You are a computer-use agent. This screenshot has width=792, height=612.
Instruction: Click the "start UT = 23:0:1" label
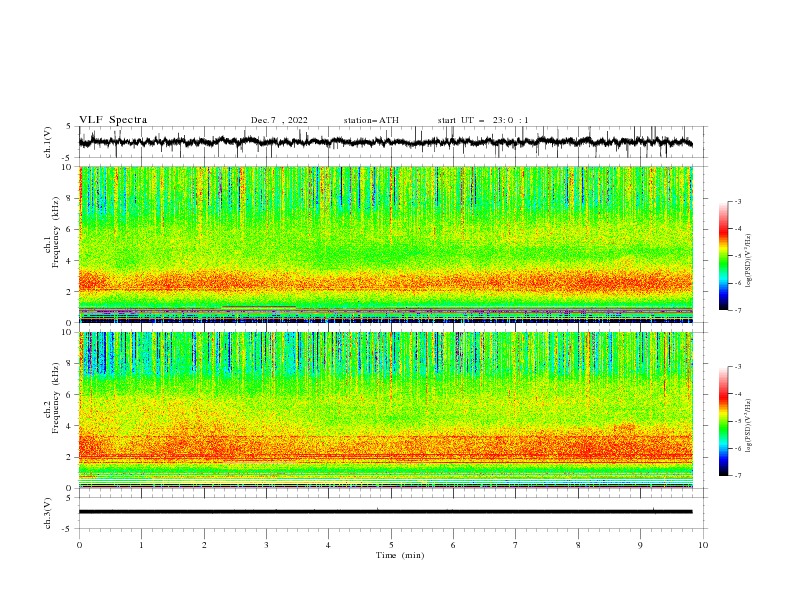click(x=483, y=120)
